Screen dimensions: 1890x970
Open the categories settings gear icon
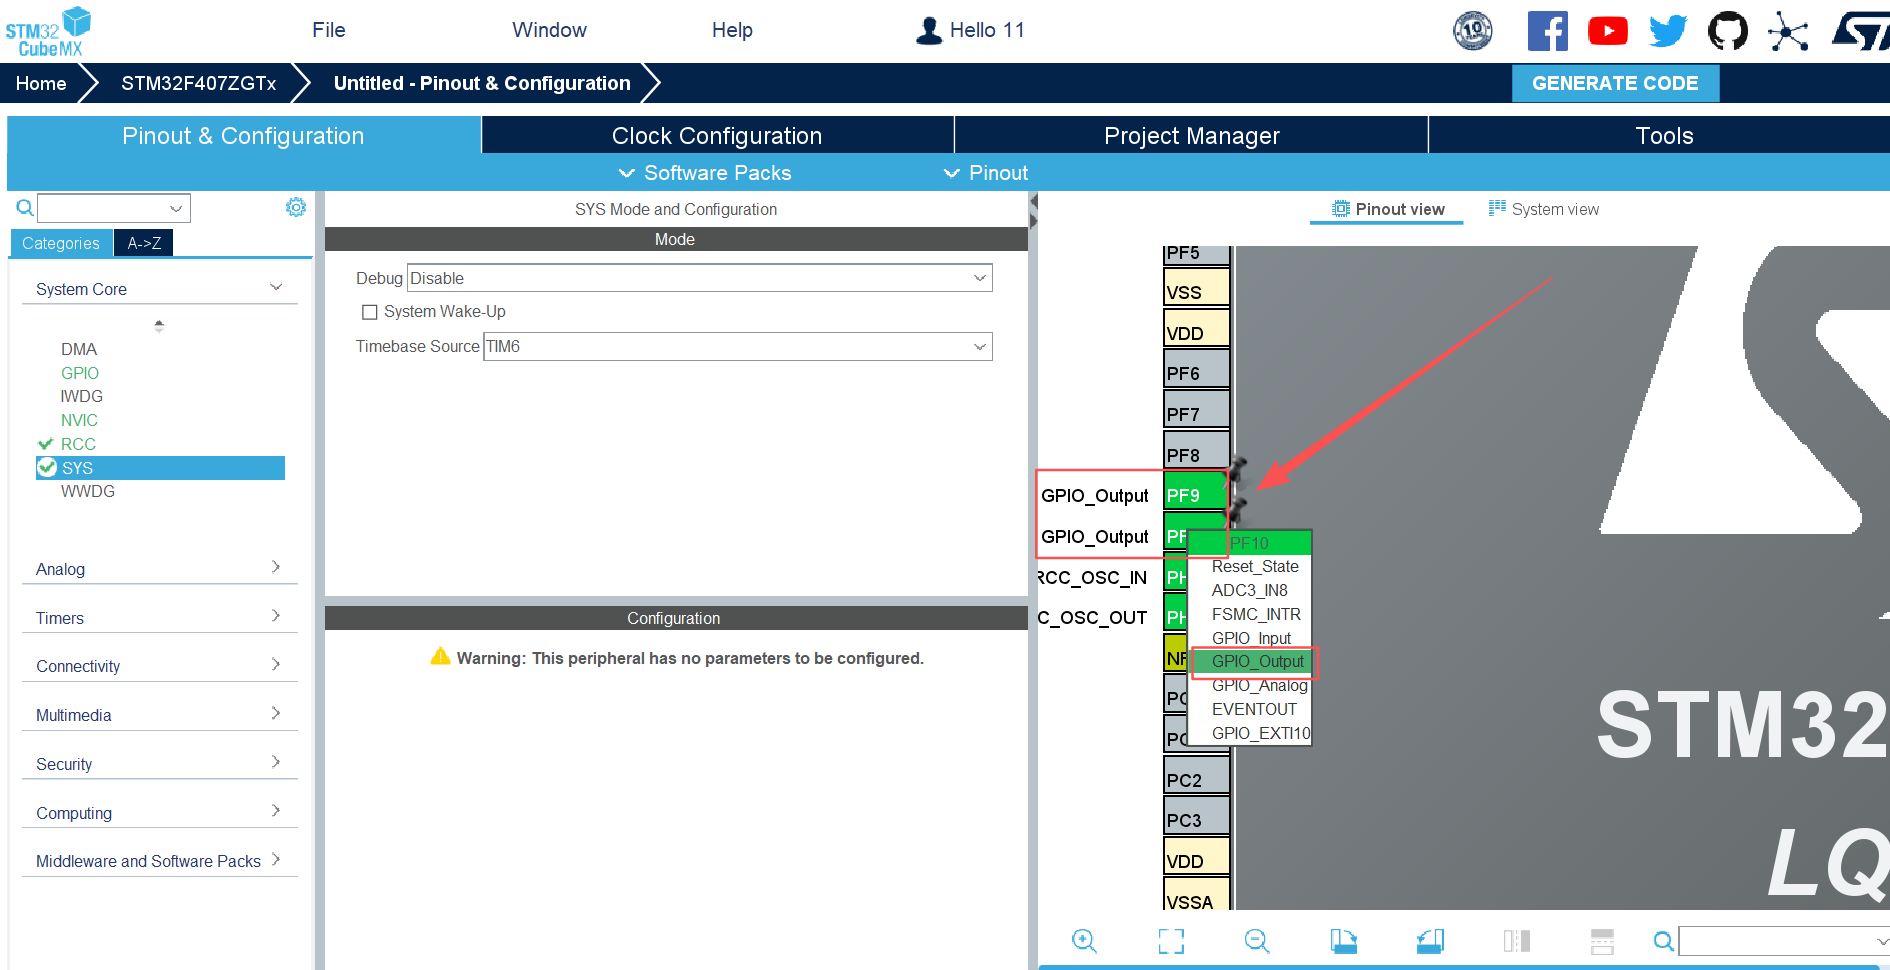coord(296,207)
